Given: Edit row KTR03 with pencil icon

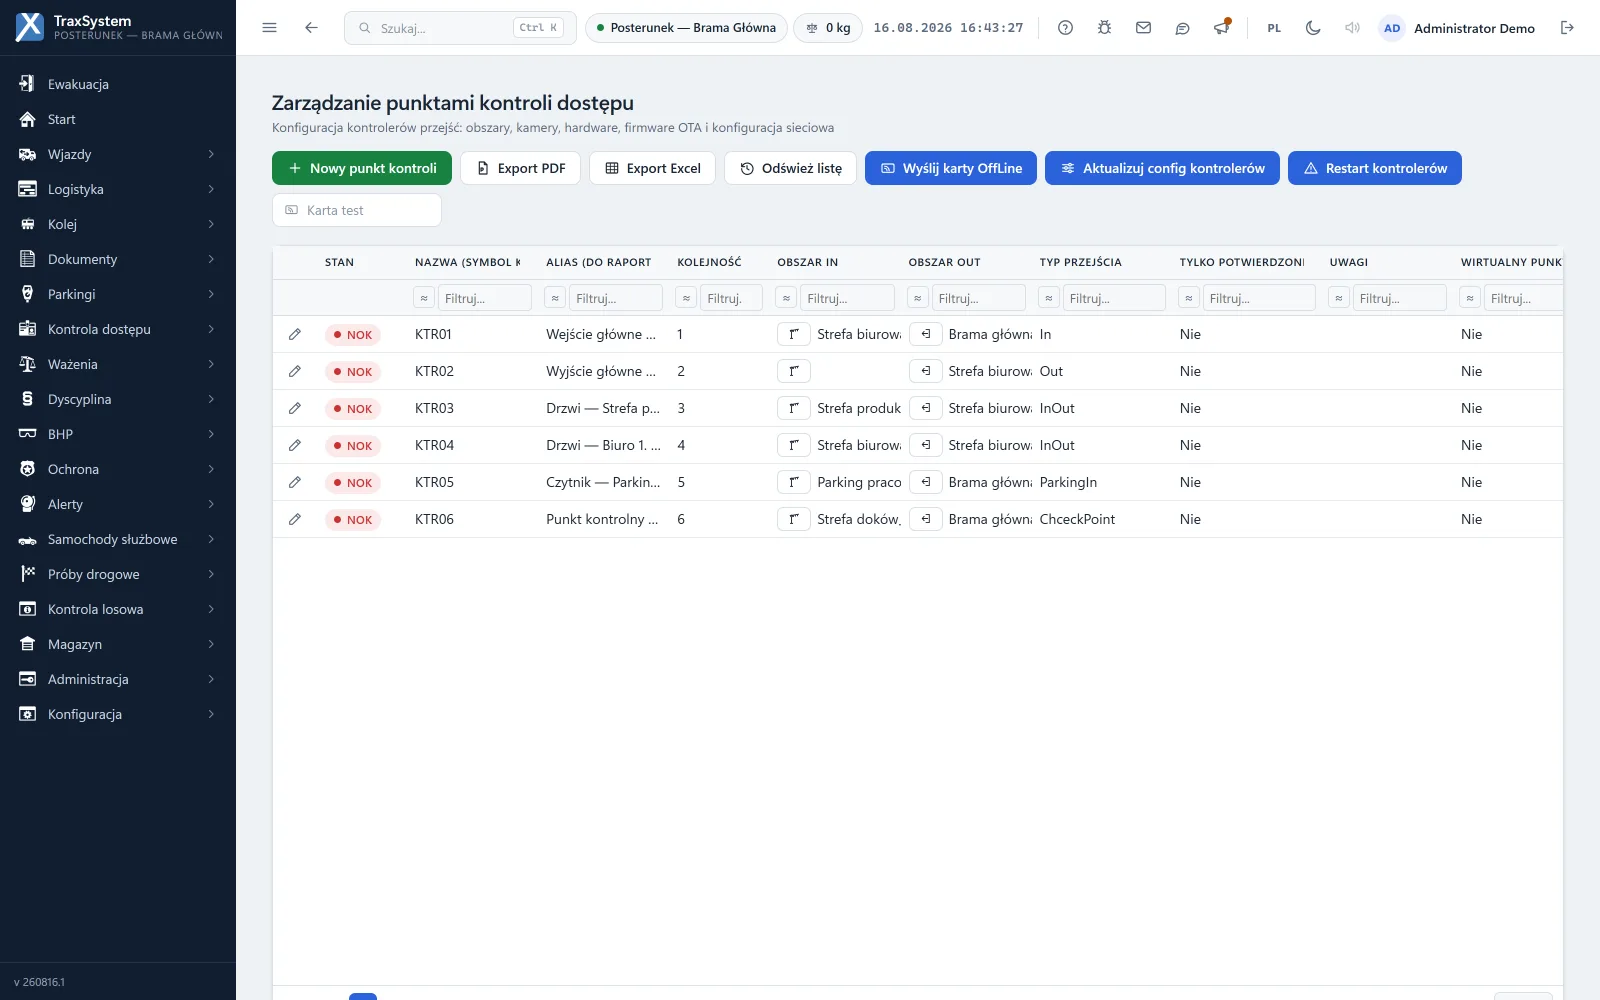Looking at the screenshot, I should click(x=294, y=408).
